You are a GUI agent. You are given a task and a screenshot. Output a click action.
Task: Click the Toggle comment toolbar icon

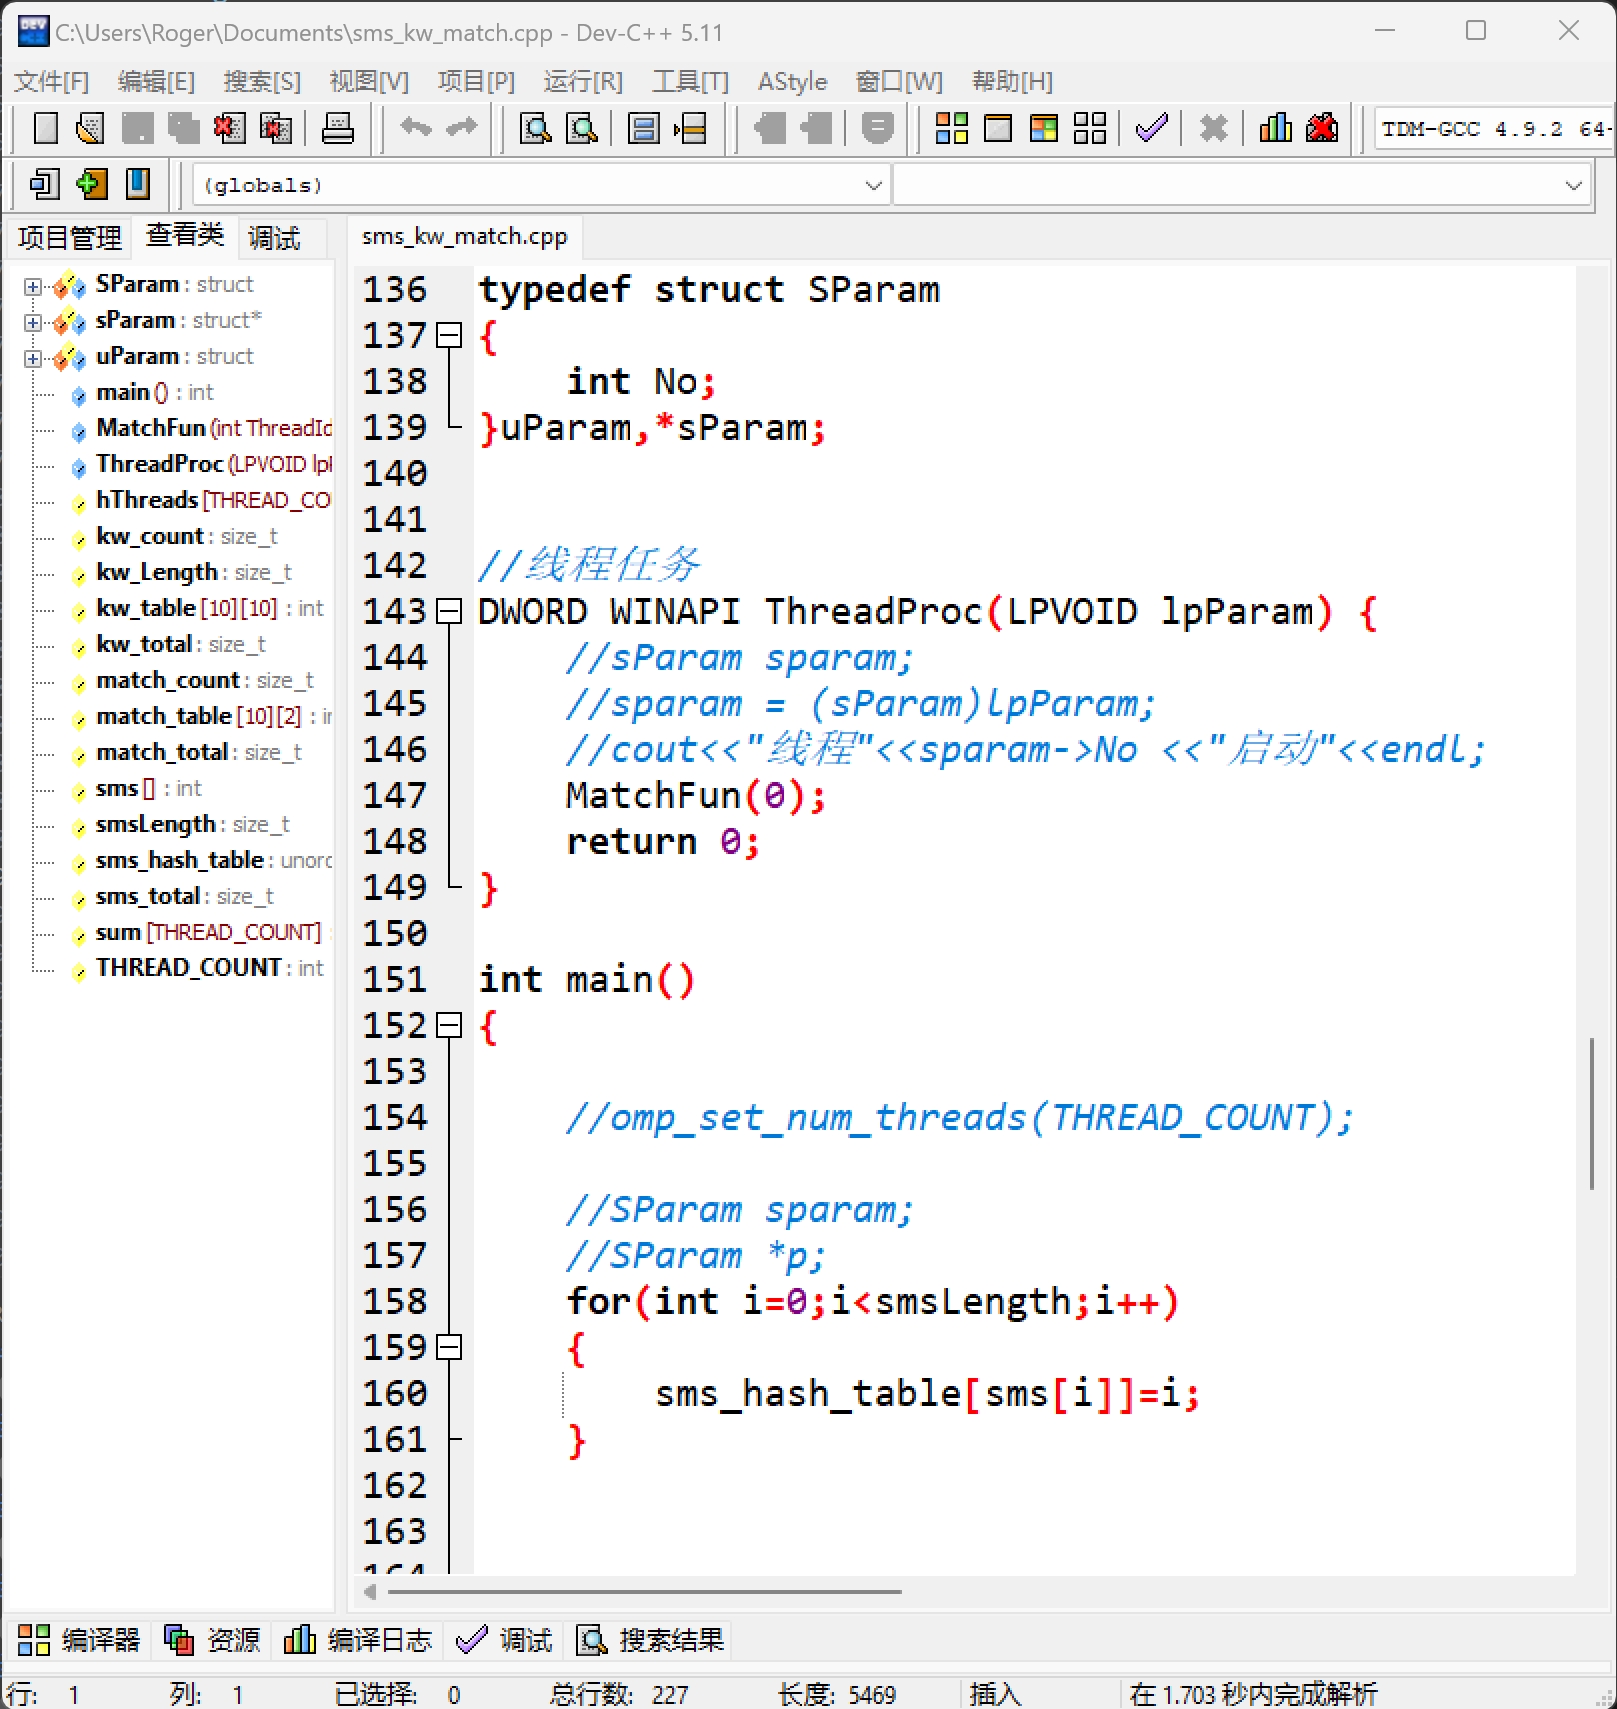877,128
